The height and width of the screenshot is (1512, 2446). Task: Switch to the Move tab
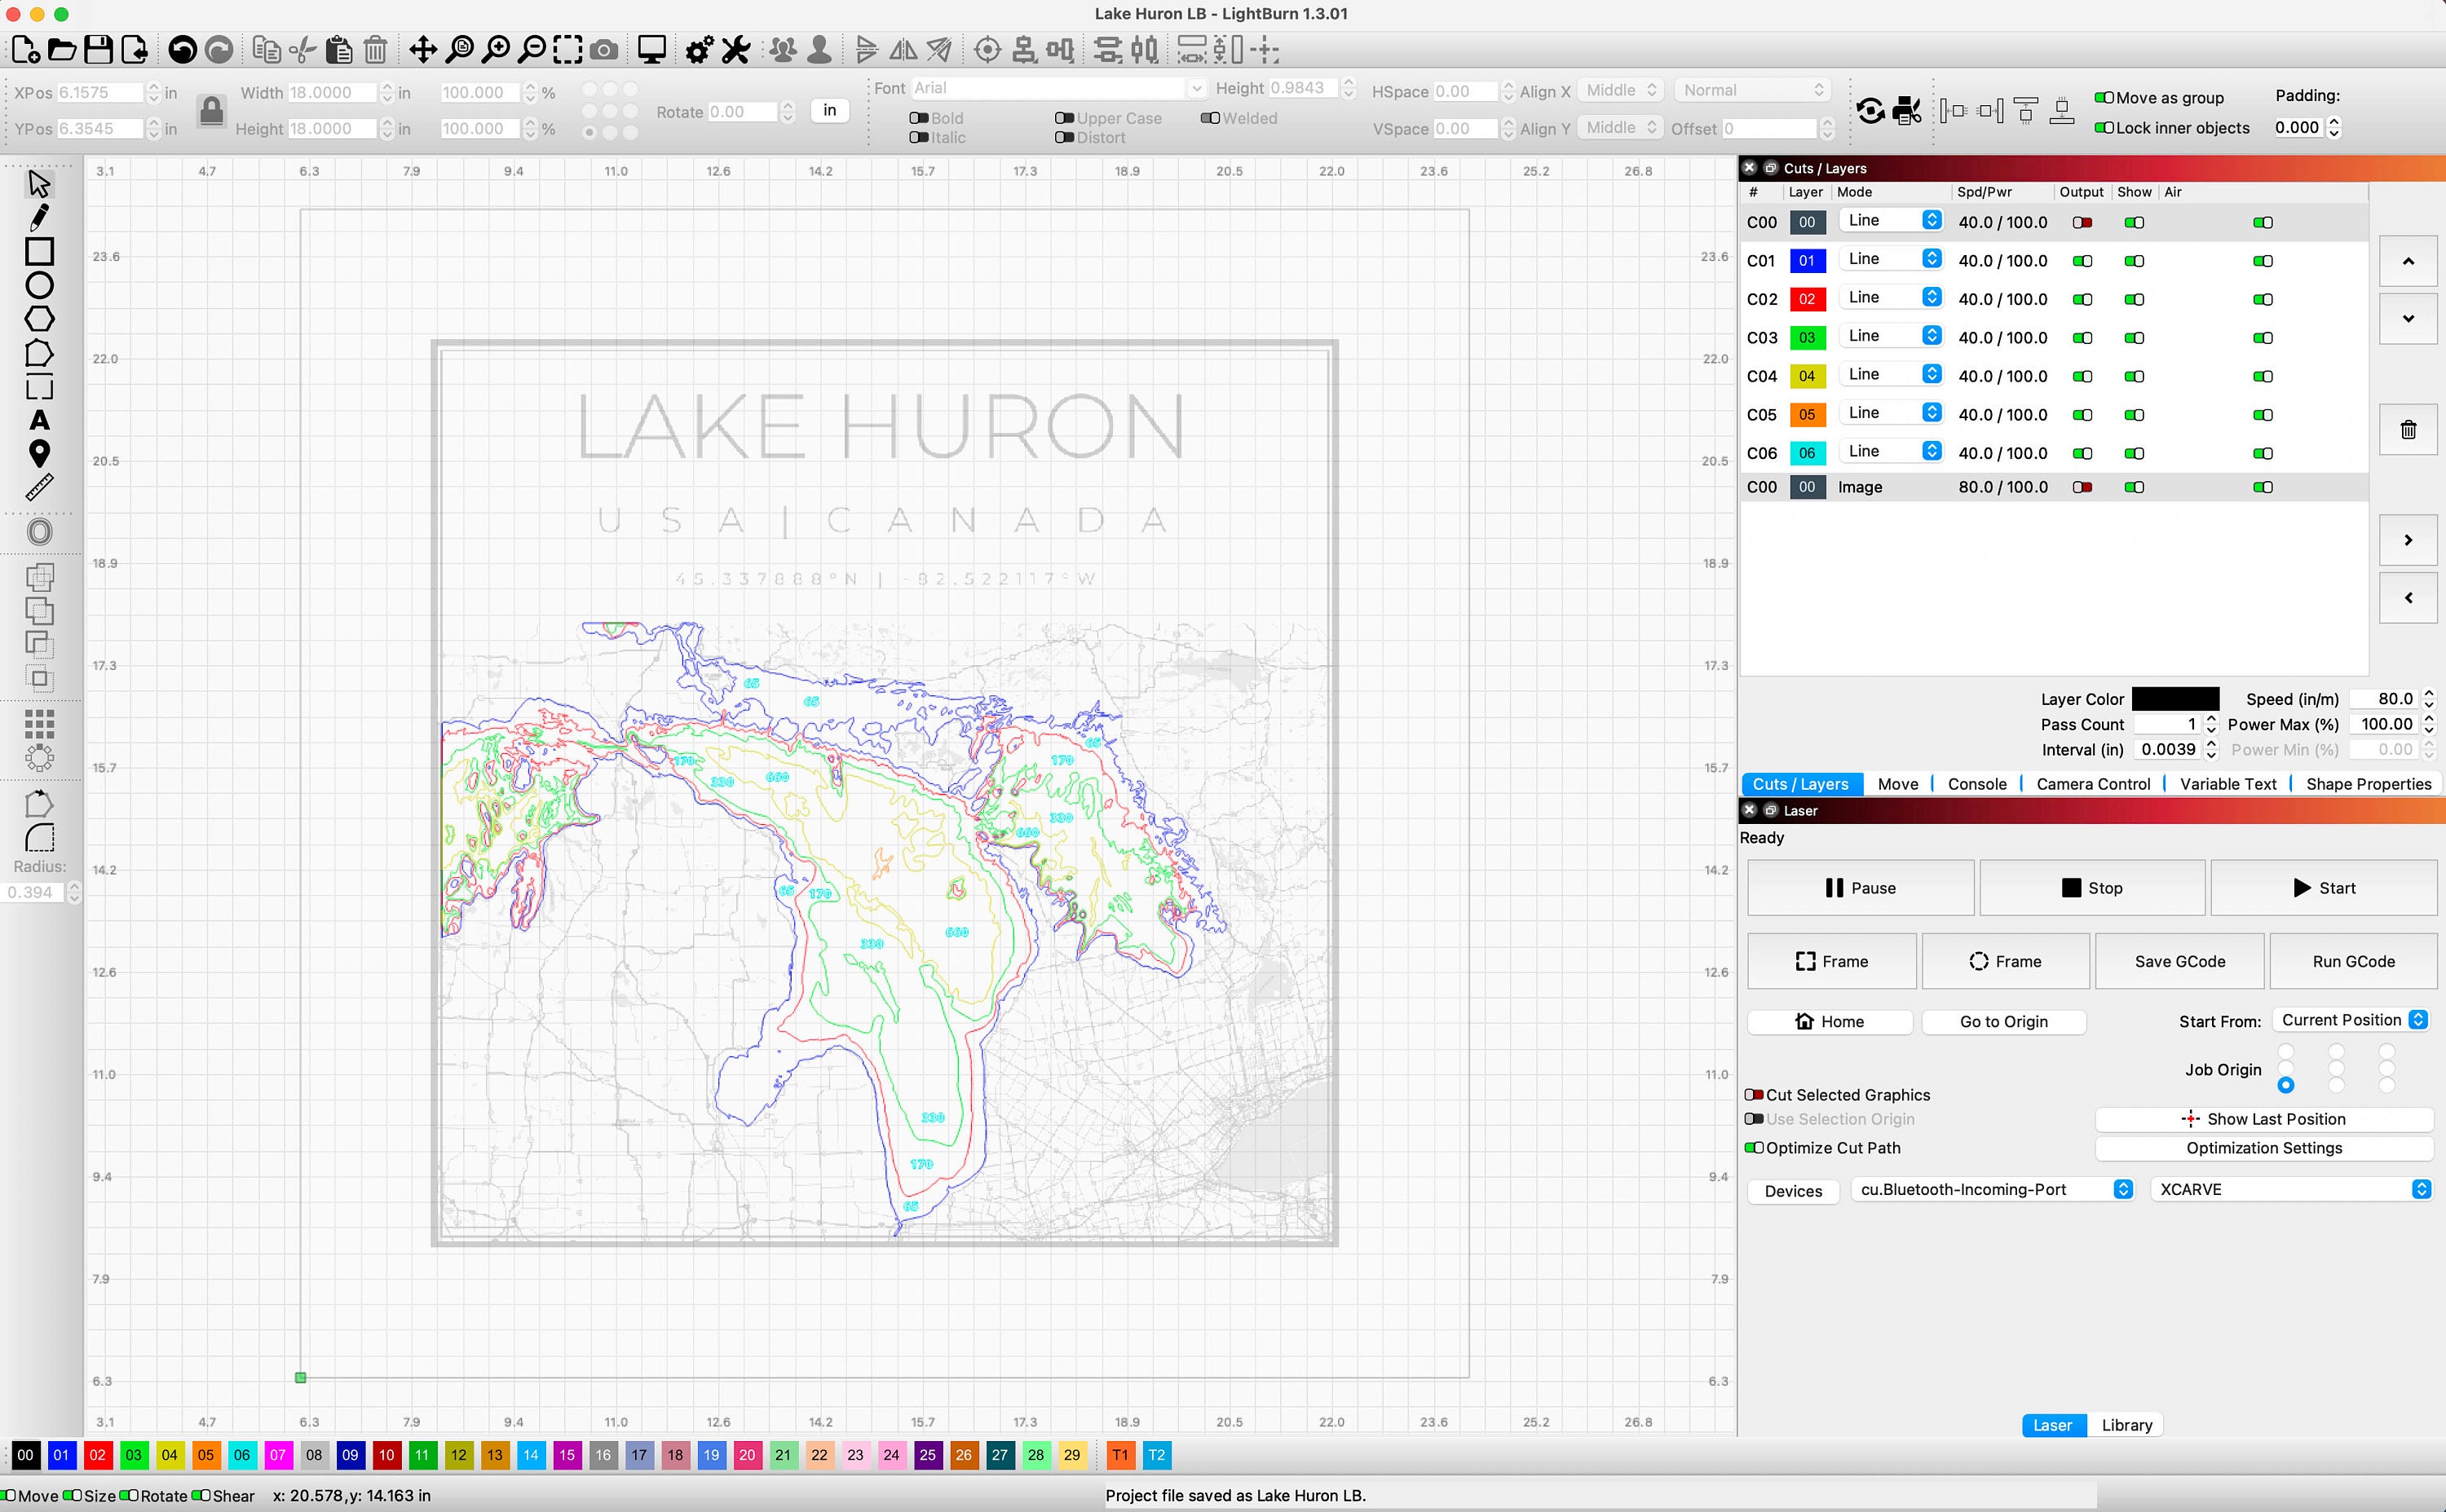pyautogui.click(x=1897, y=784)
